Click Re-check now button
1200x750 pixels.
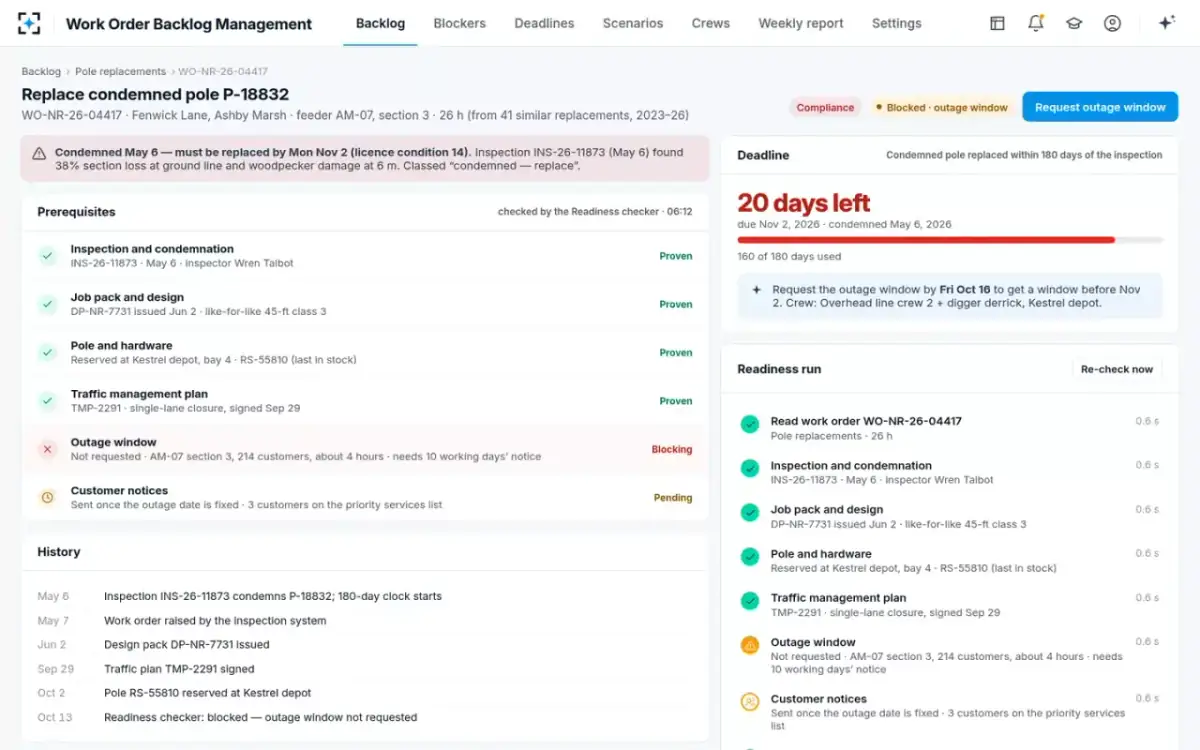(1117, 369)
